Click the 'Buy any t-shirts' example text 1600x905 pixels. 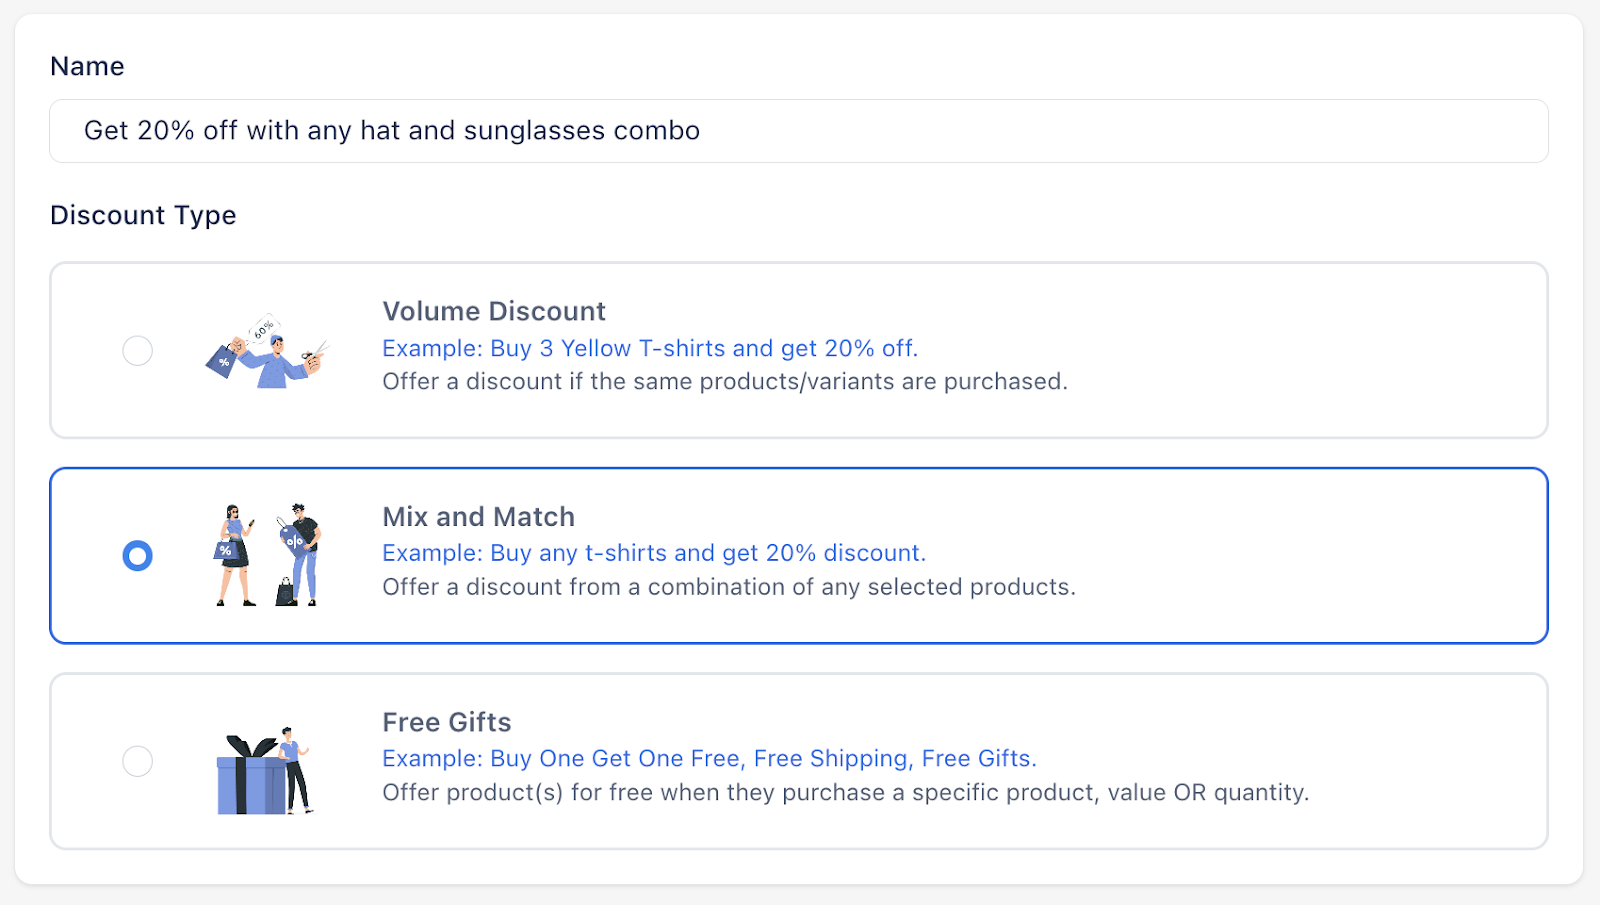pos(654,554)
